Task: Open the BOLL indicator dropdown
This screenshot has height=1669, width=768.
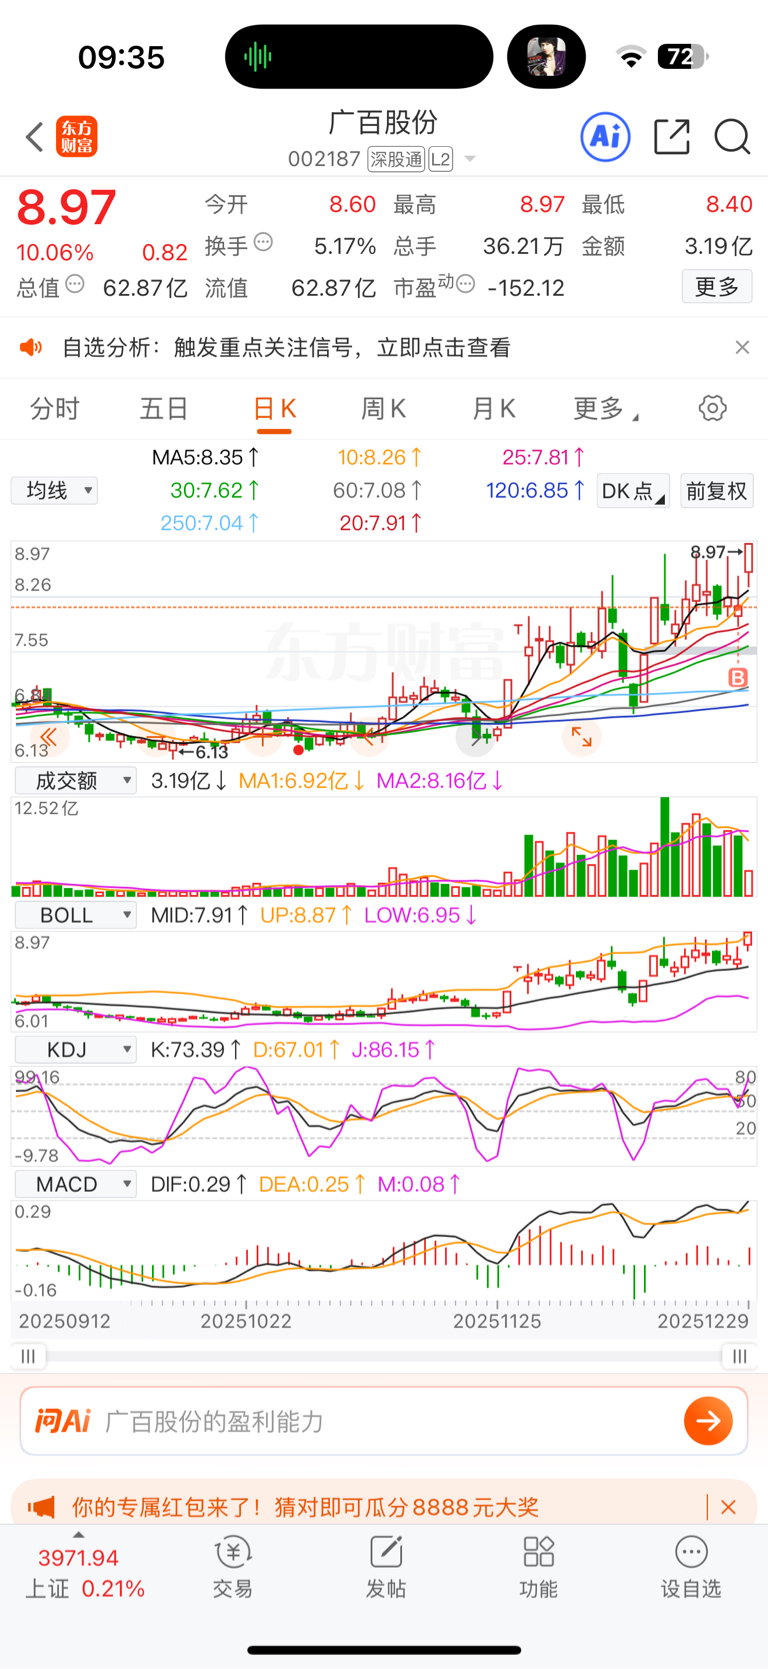Action: click(x=75, y=915)
